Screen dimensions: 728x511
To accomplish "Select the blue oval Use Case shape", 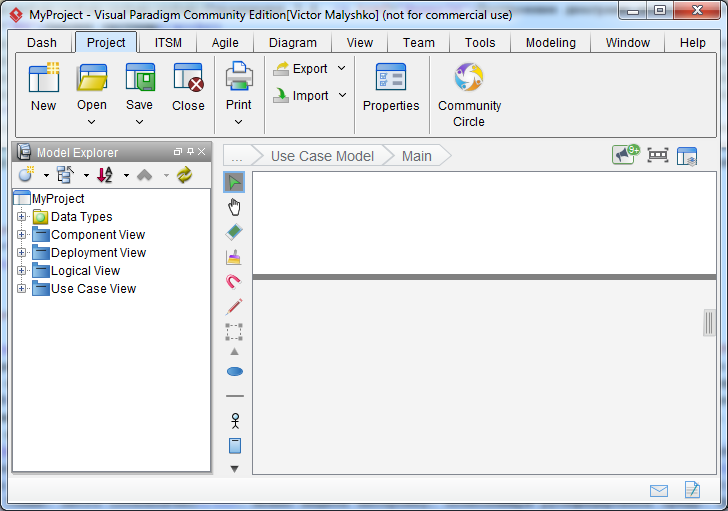I will point(234,371).
